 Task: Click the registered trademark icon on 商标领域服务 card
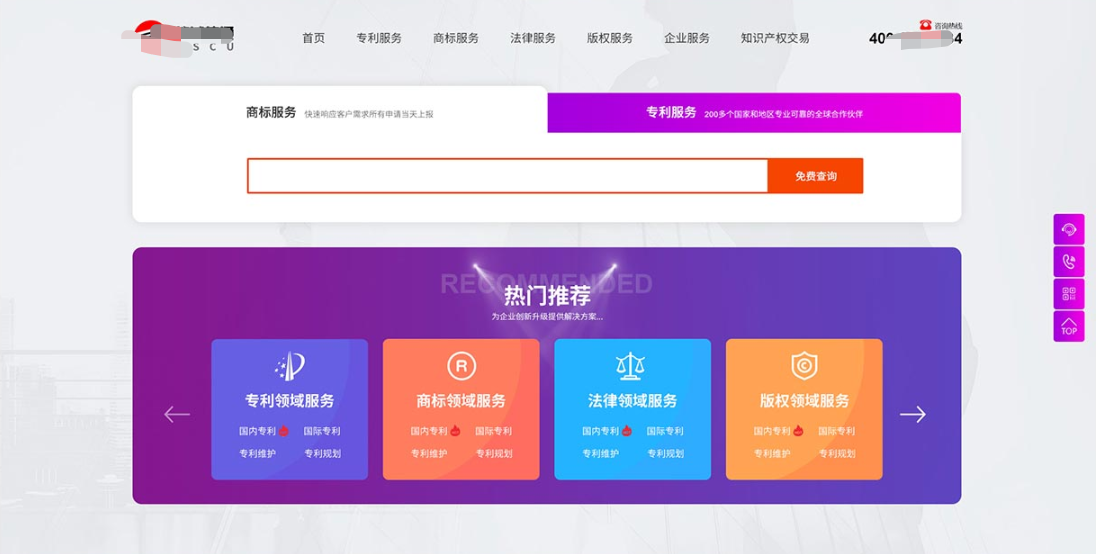click(461, 366)
